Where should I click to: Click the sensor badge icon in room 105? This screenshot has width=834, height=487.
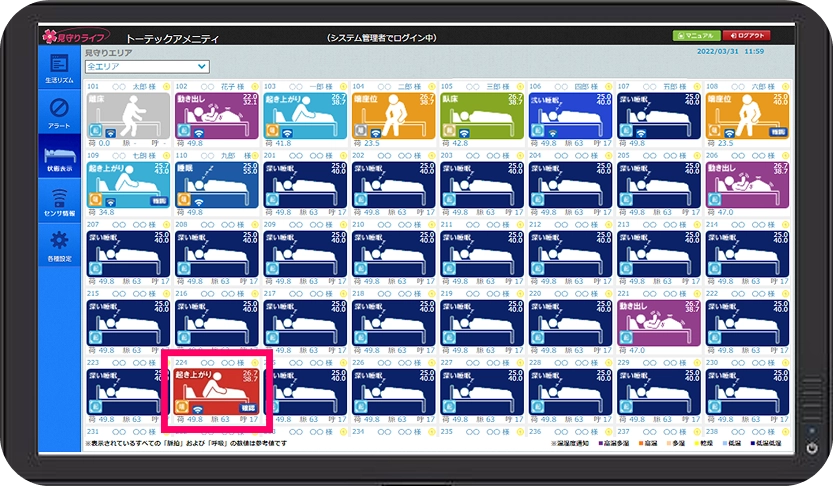[449, 131]
